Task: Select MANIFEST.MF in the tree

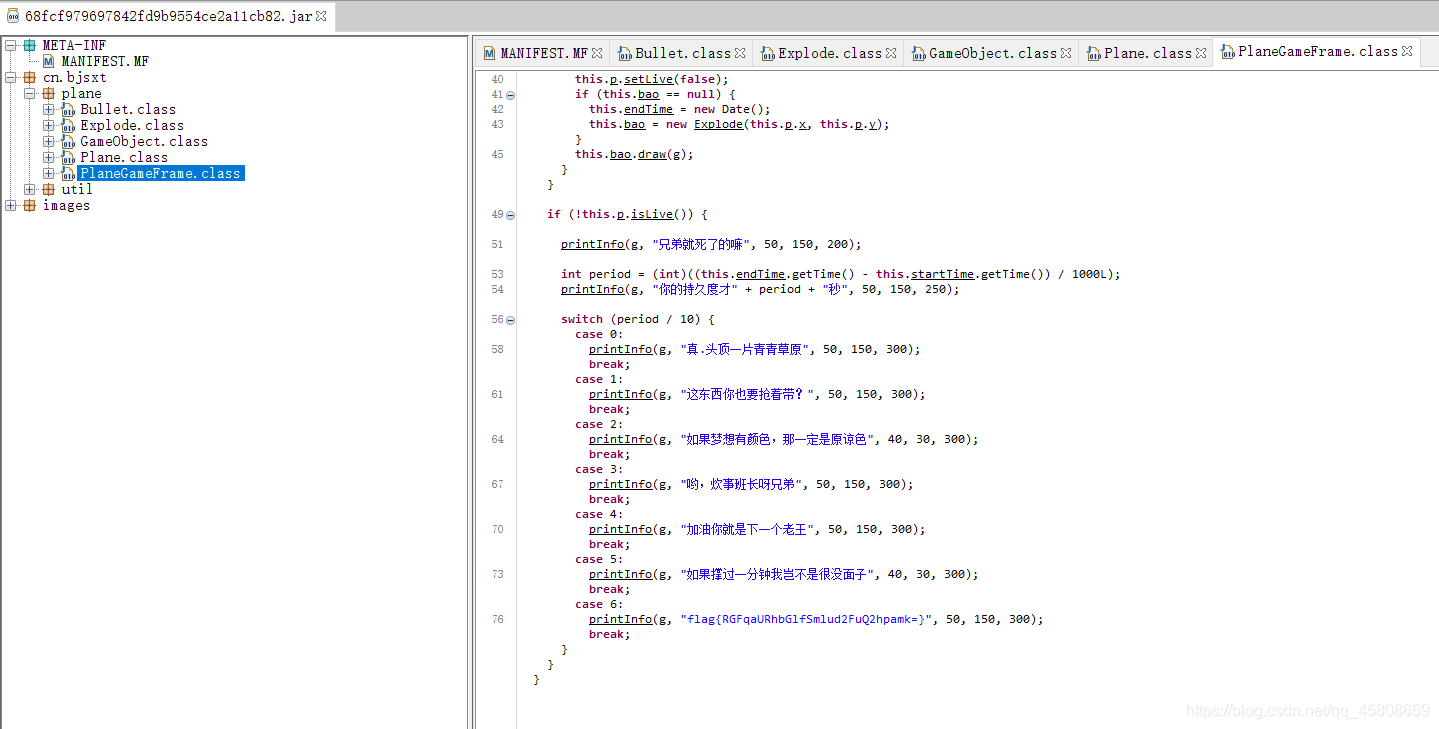Action: click(x=105, y=61)
